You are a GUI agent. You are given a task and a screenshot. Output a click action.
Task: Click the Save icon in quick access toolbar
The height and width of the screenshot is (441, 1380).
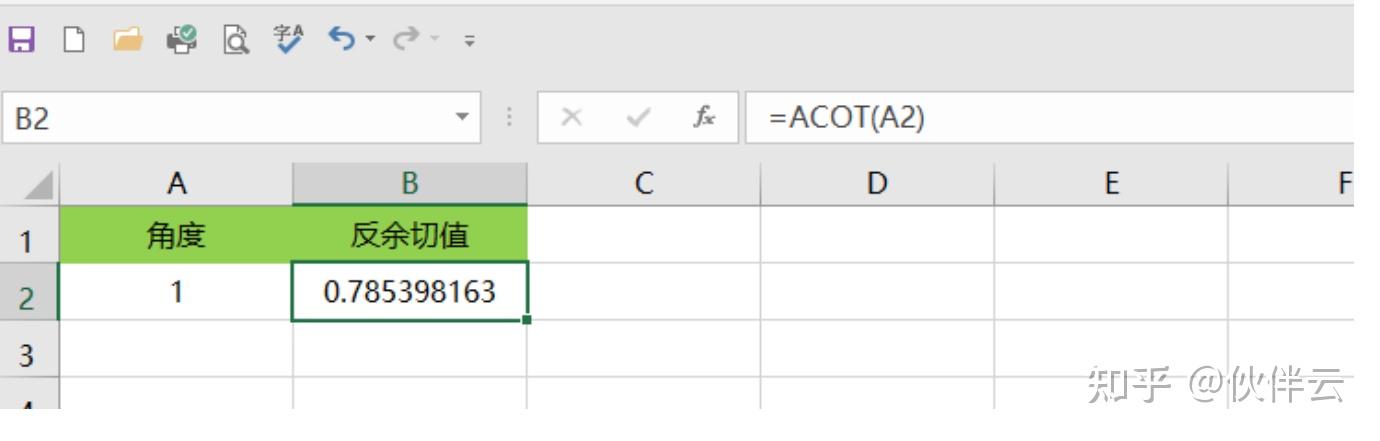tap(21, 40)
